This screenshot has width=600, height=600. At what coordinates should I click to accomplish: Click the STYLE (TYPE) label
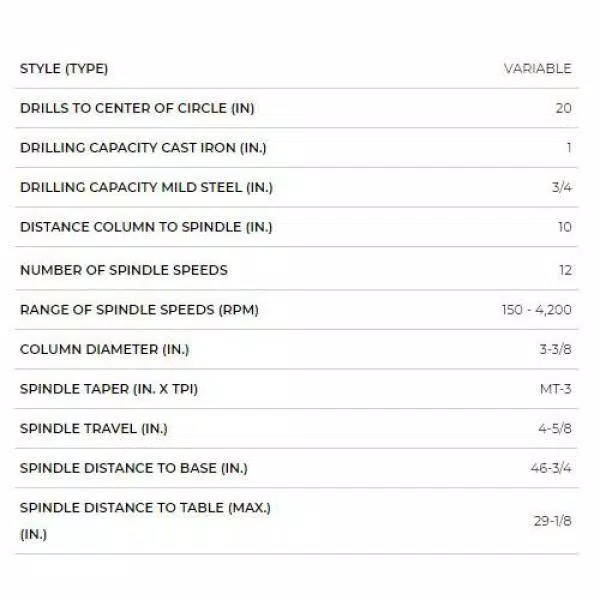point(64,69)
